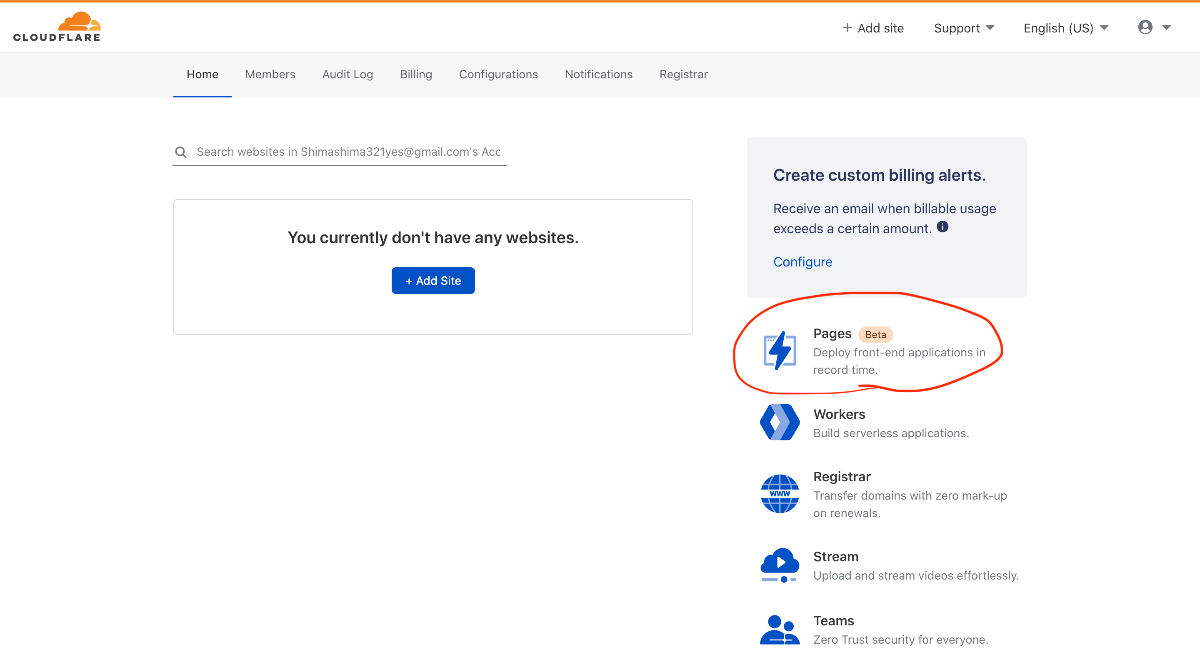Click the Configure billing alerts link
1200x657 pixels.
[803, 262]
